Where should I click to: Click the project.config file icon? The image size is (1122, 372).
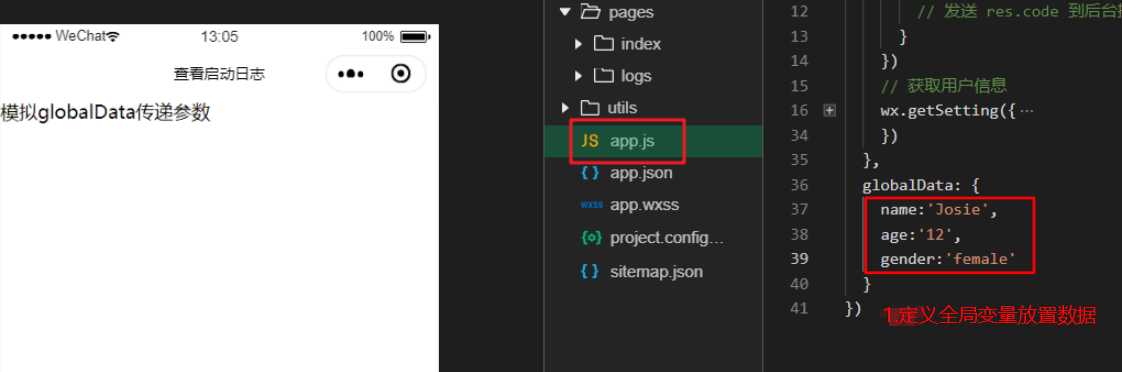[x=592, y=238]
